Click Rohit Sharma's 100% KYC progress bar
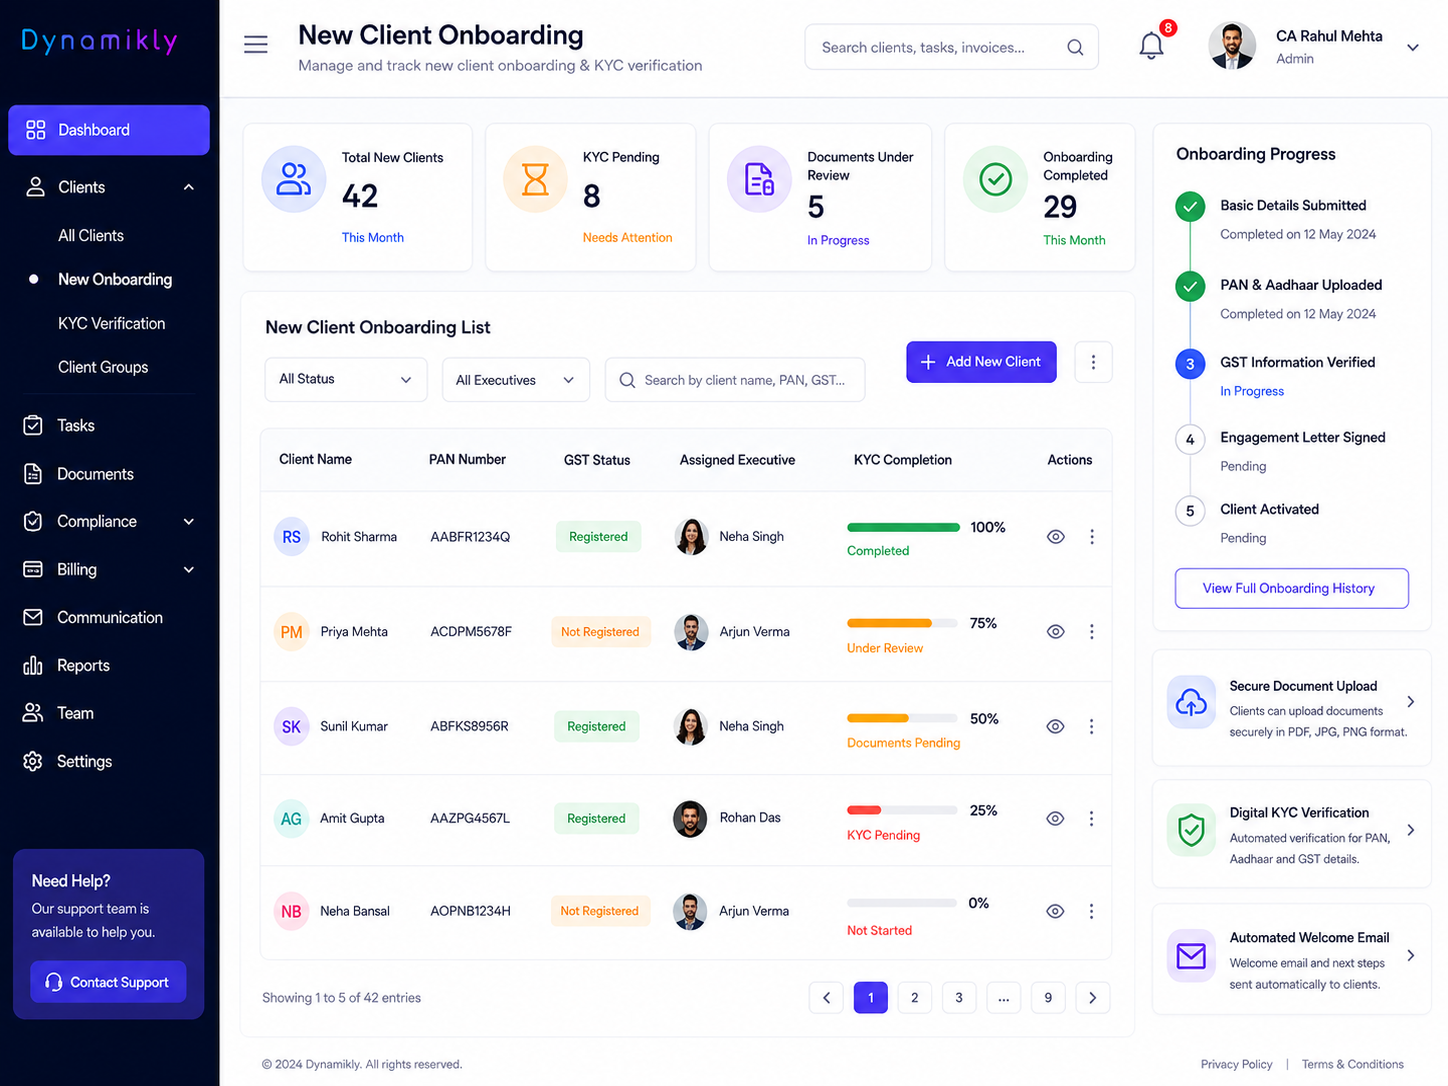The image size is (1448, 1086). click(903, 527)
